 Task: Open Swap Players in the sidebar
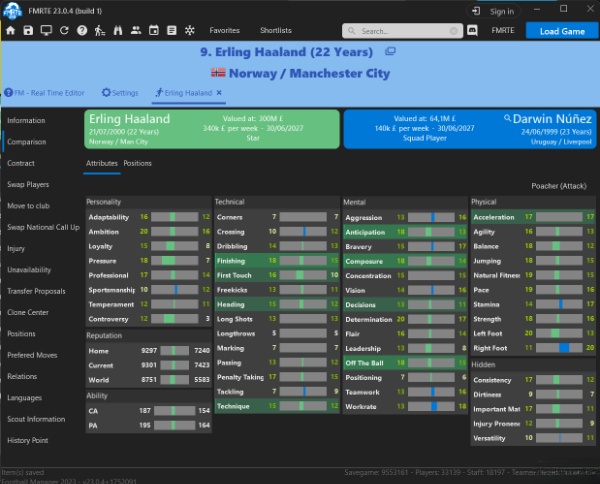[x=28, y=184]
